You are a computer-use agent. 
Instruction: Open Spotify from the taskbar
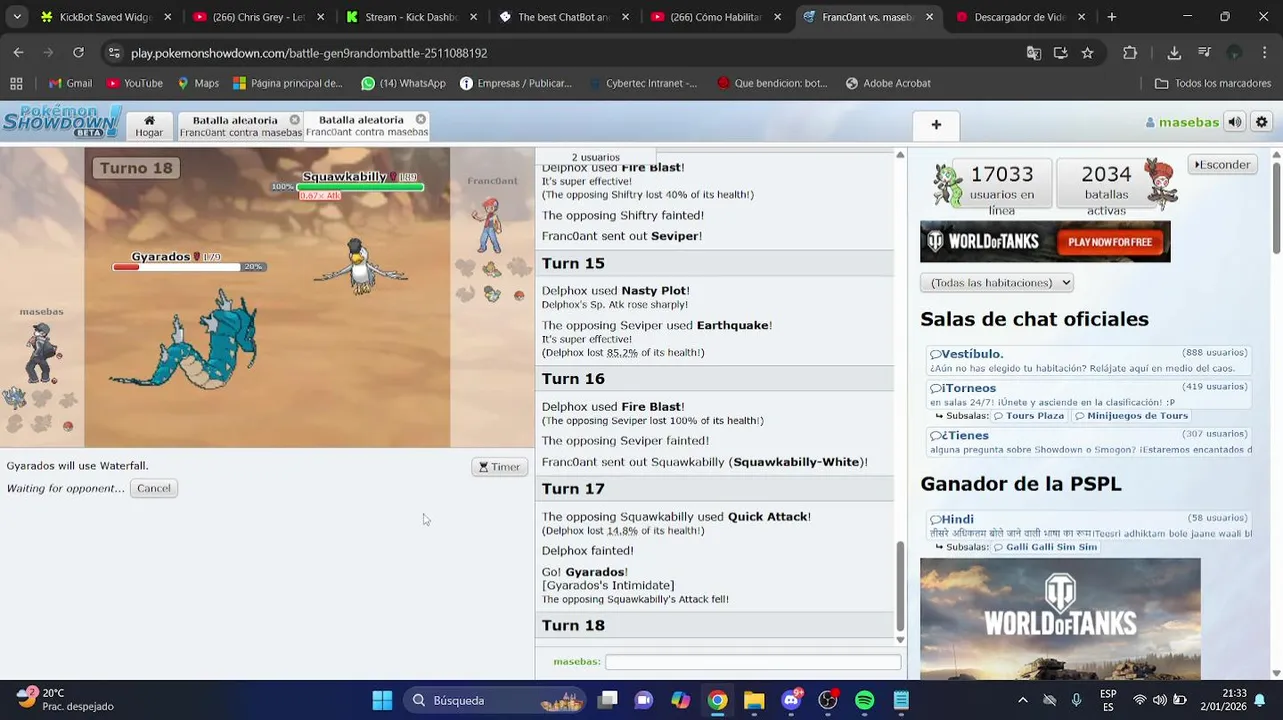[x=864, y=700]
